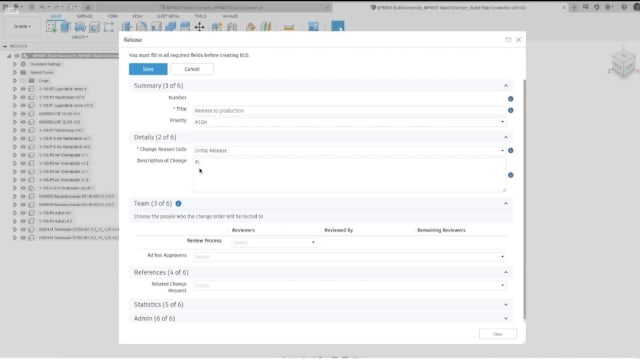The image size is (640, 363).
Task: Switch to the MESH tab
Action: click(x=137, y=16)
